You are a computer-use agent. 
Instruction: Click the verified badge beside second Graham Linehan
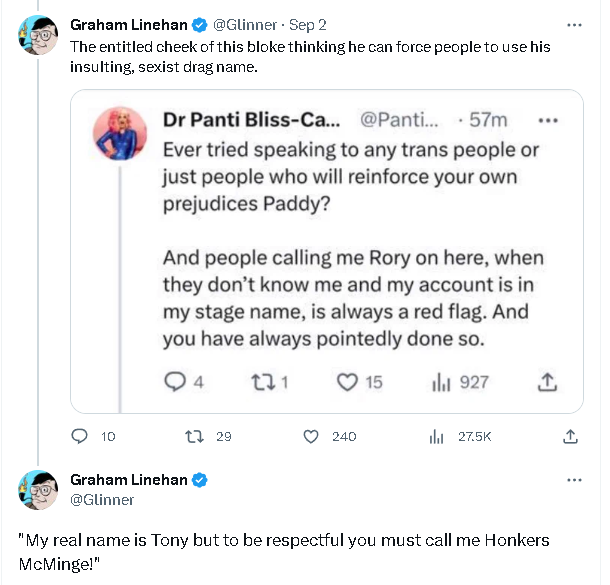[200, 480]
